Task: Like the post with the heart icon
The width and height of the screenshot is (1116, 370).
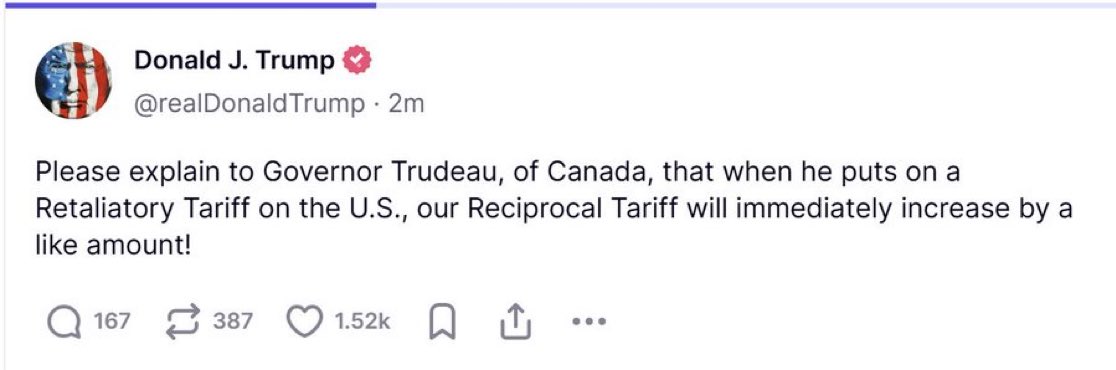Action: coord(304,322)
